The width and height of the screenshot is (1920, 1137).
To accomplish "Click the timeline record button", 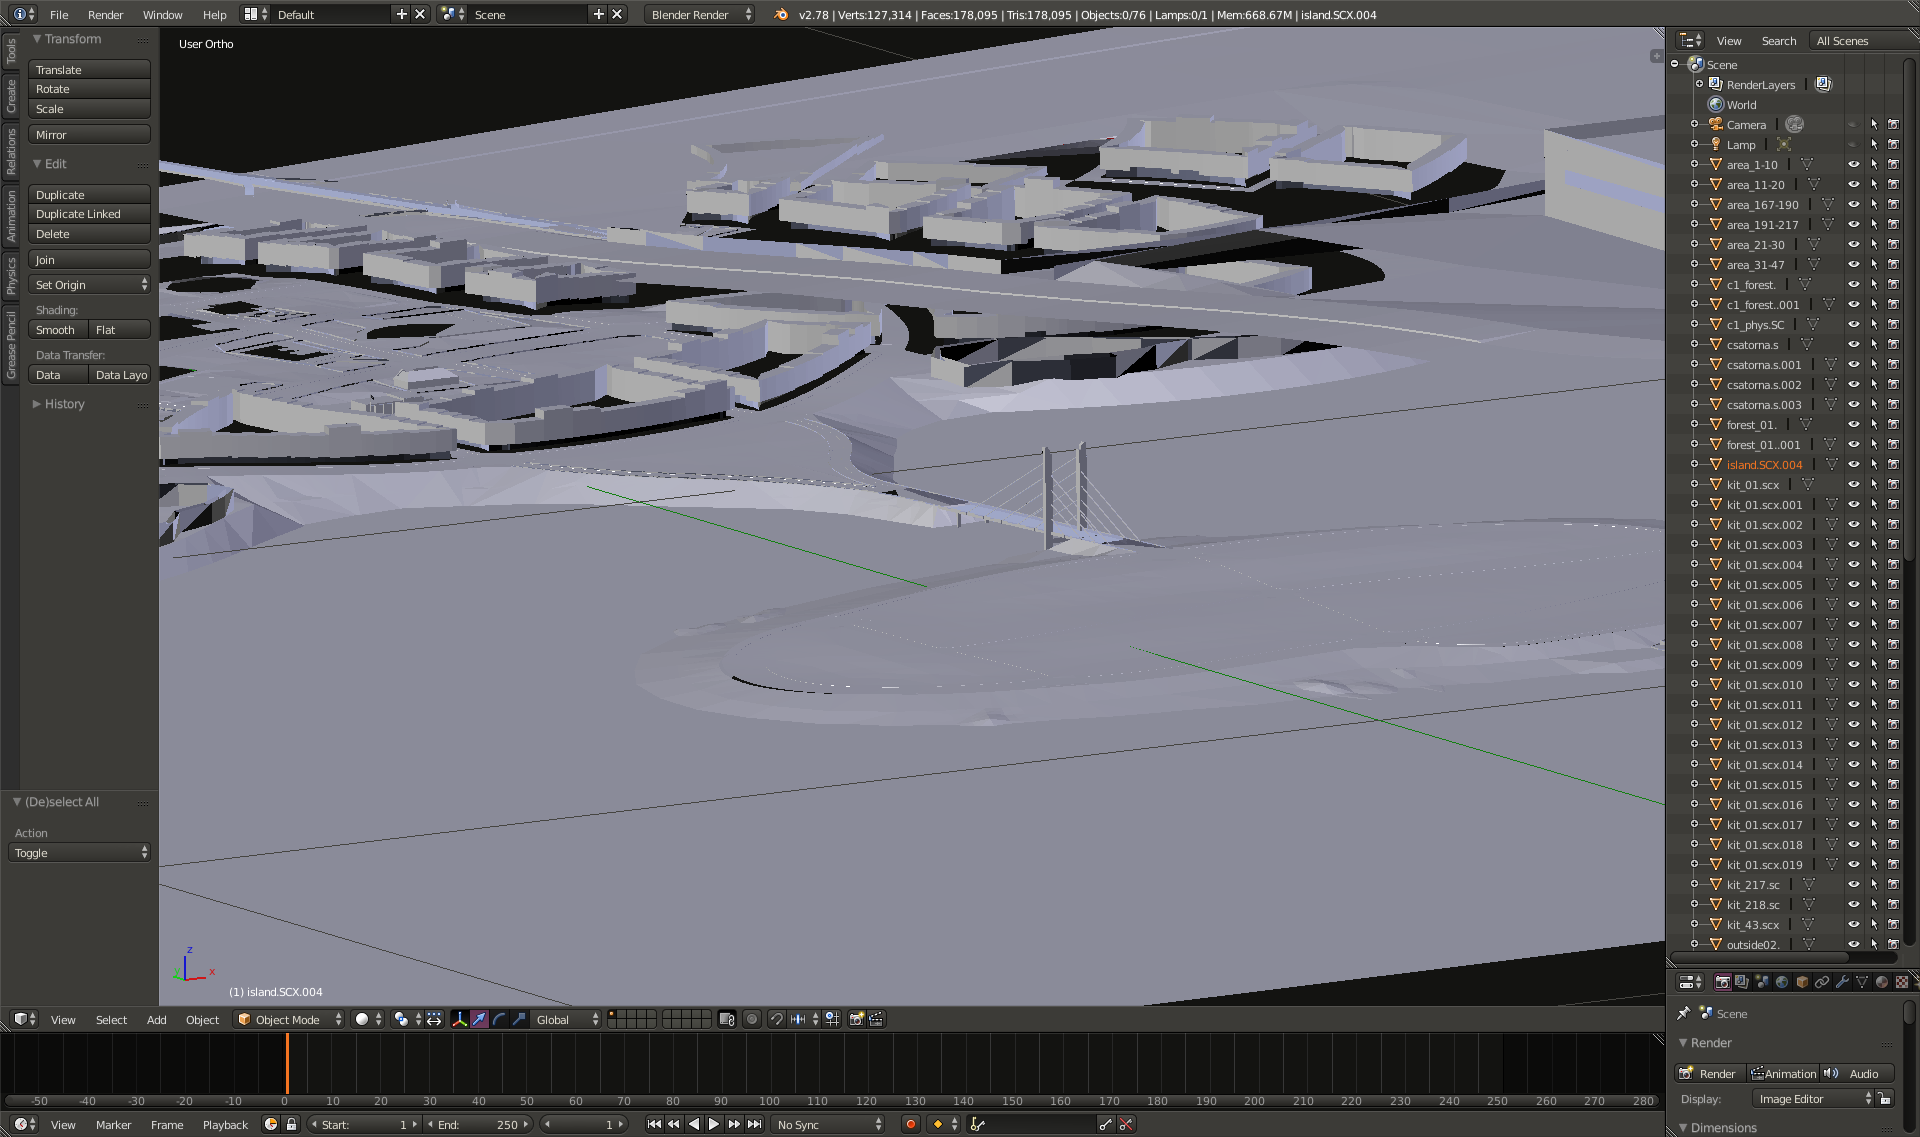I will tap(910, 1124).
